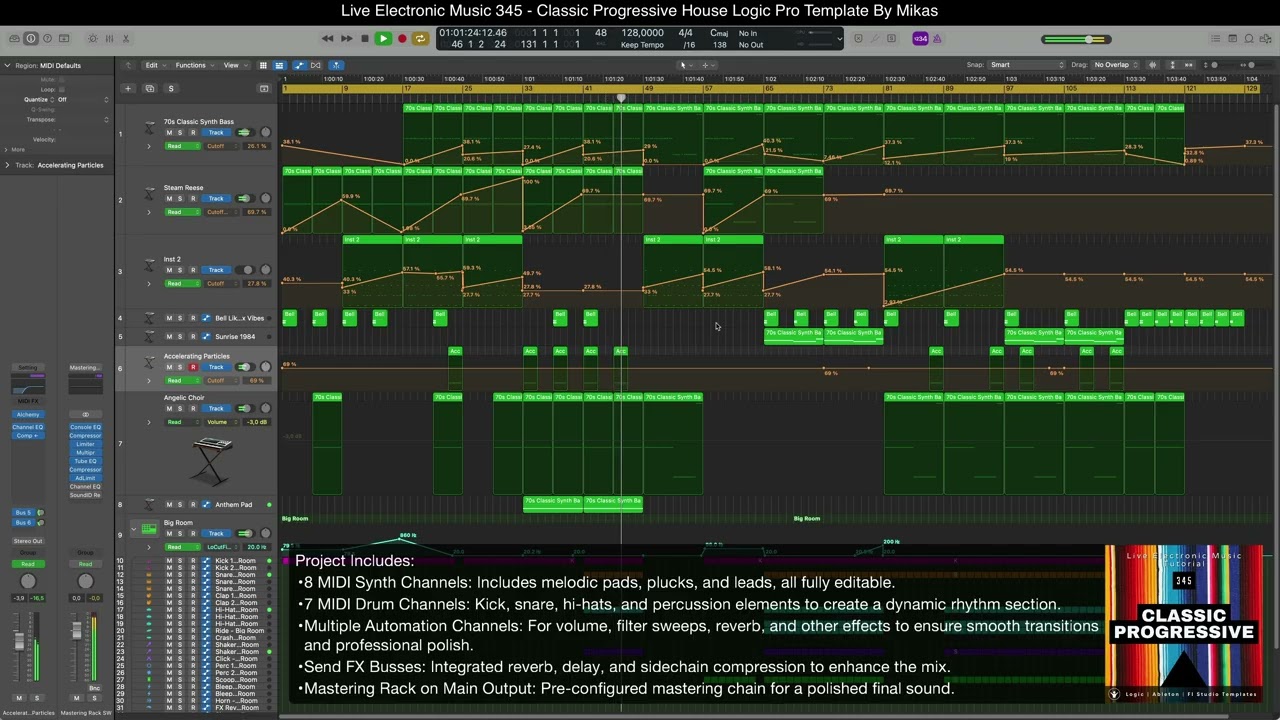This screenshot has height=720, width=1280.
Task: Expand 70s Classic Synth Bass automation lanes
Action: coord(149,146)
